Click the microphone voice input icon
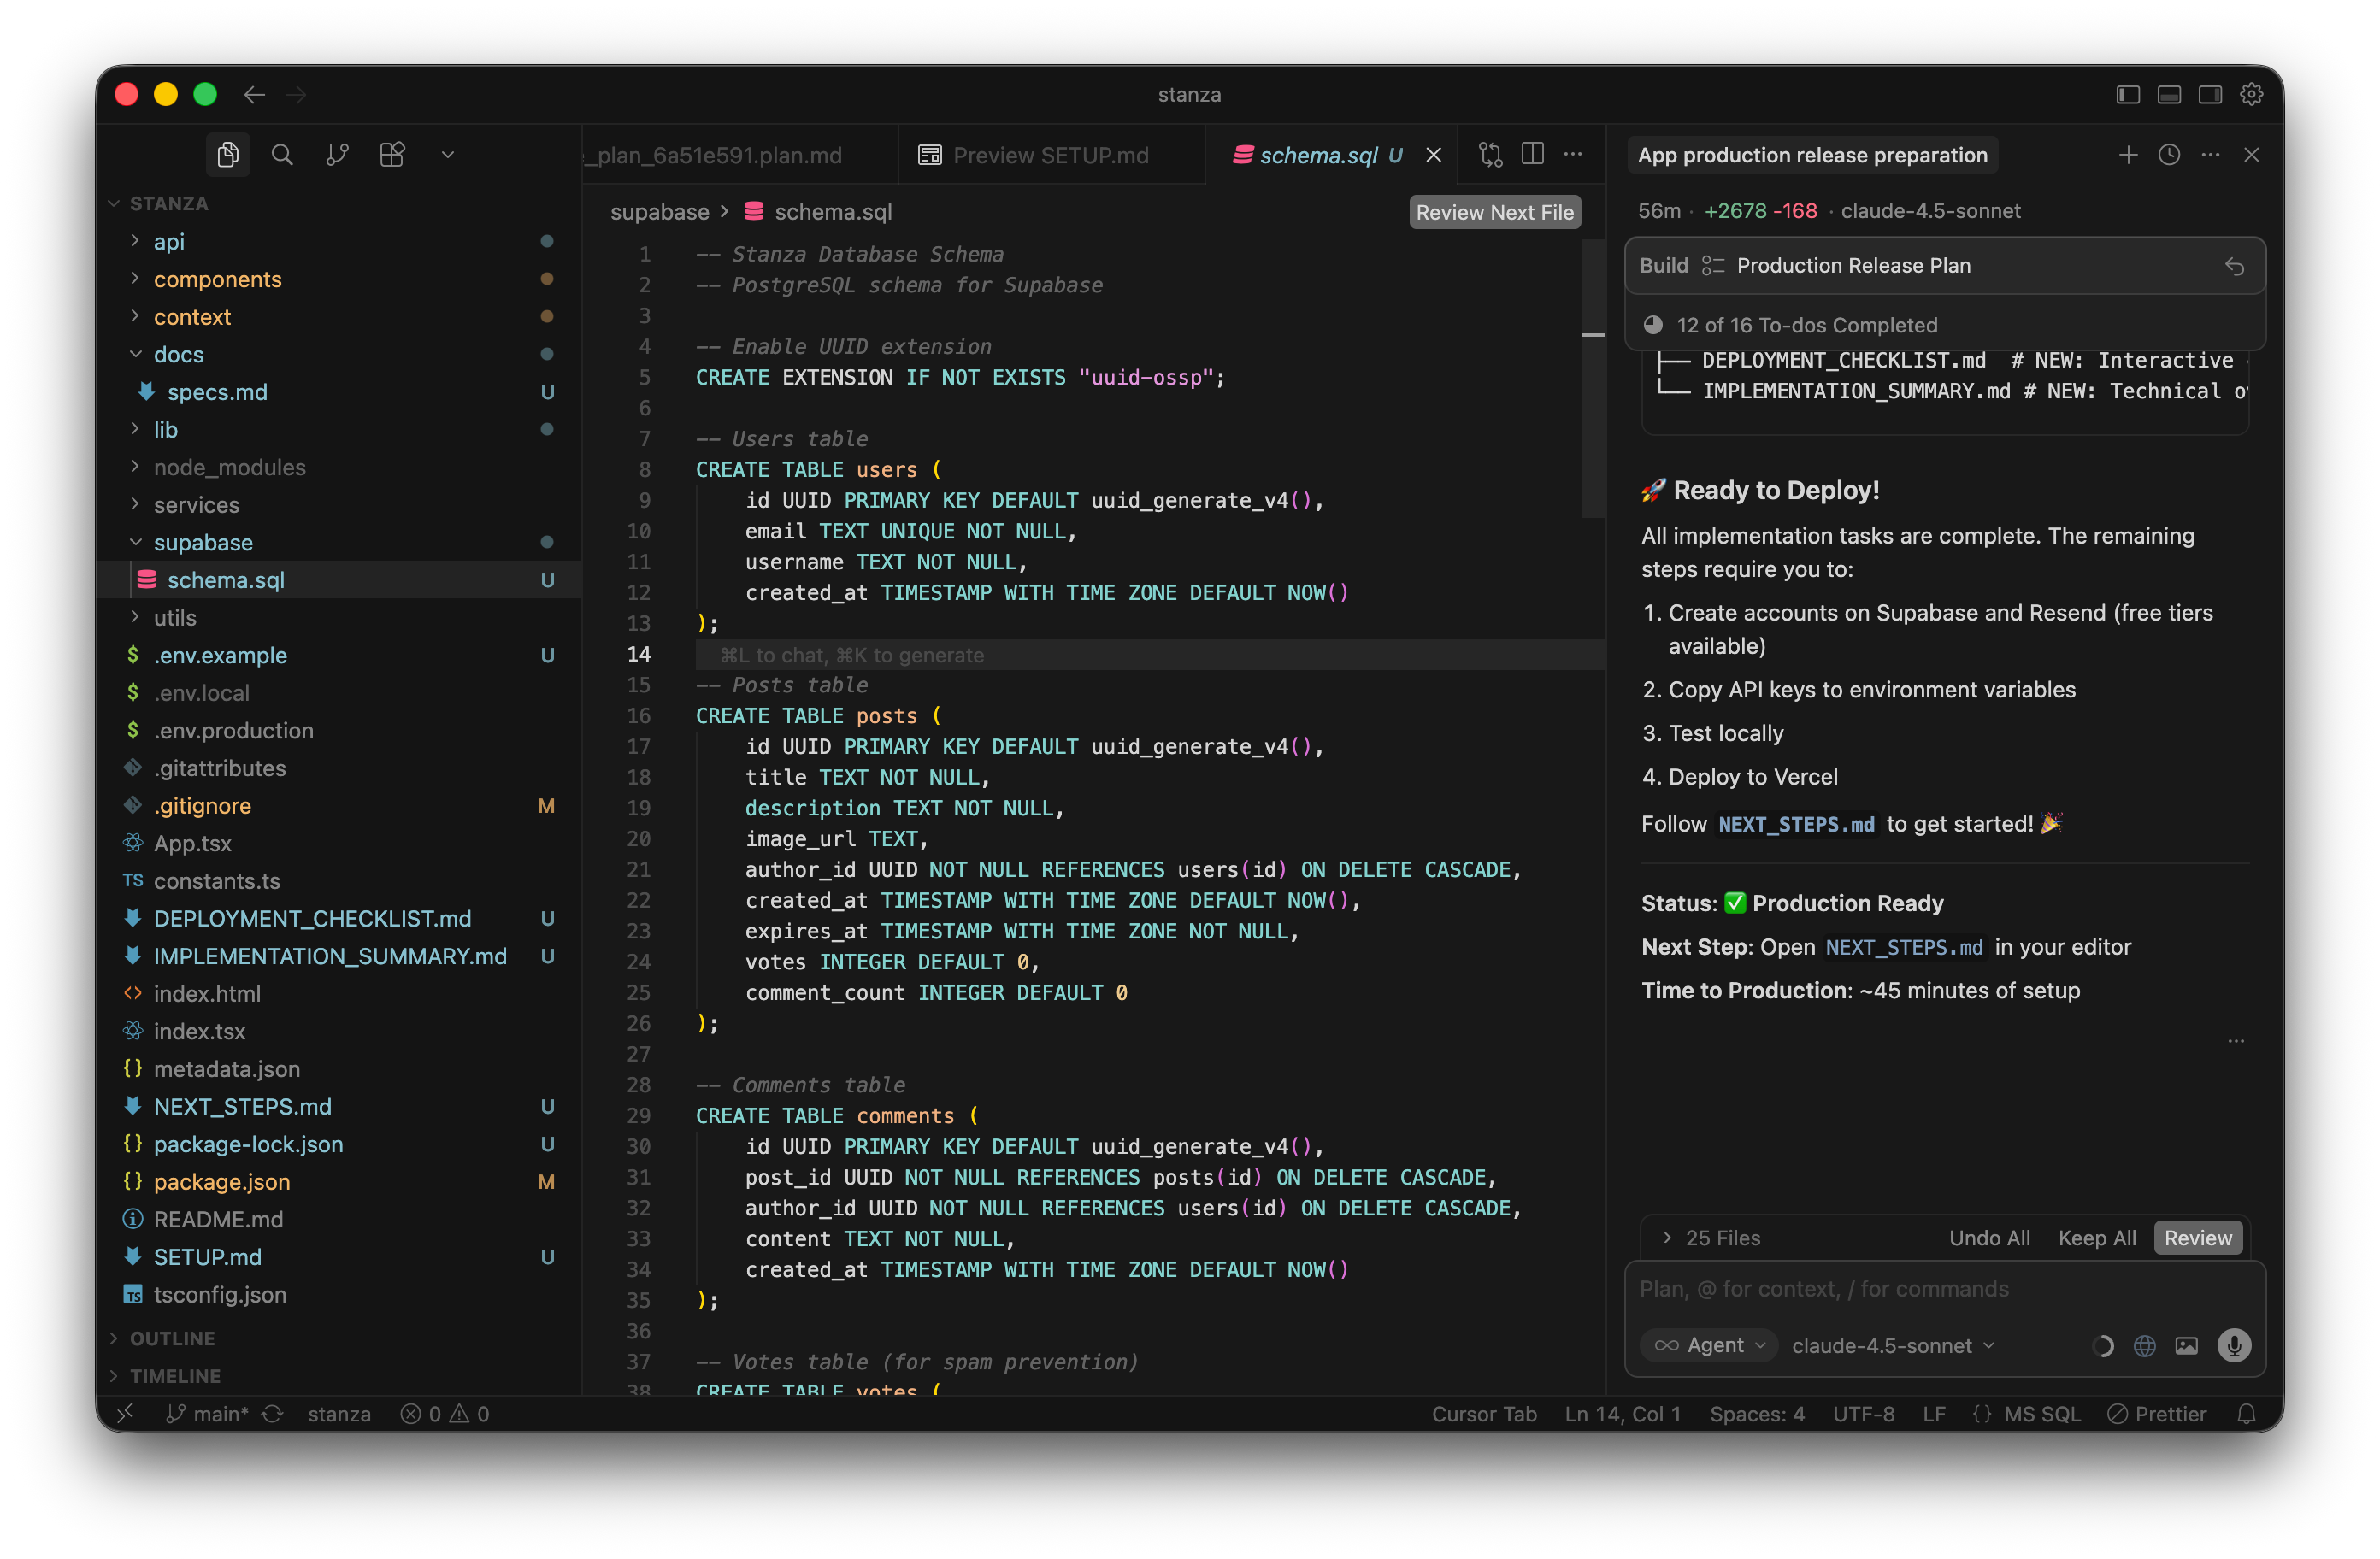Image resolution: width=2380 pixels, height=1559 pixels. [x=2233, y=1345]
